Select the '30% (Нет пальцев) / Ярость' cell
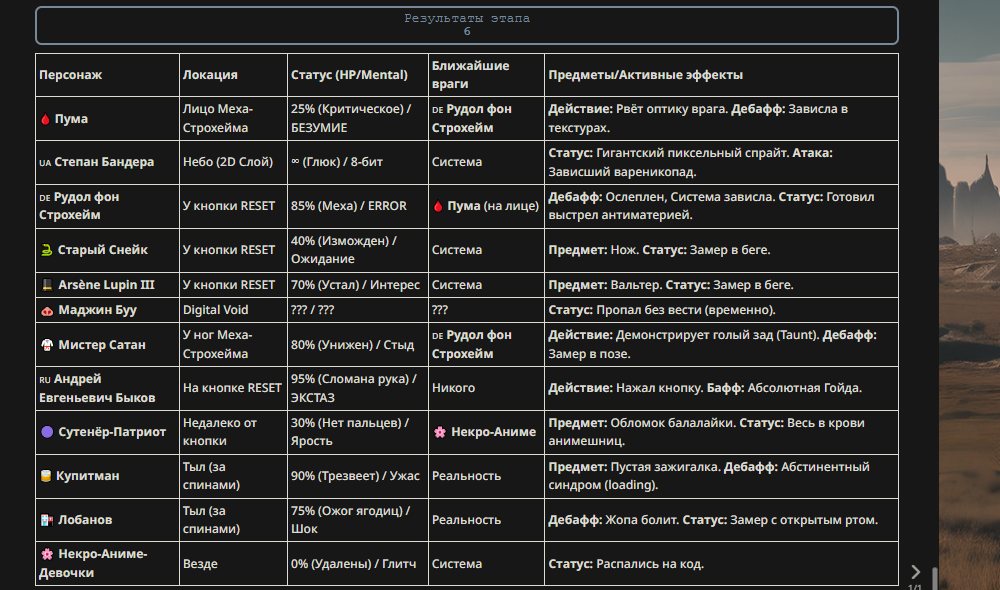The height and width of the screenshot is (590, 1000). point(358,432)
